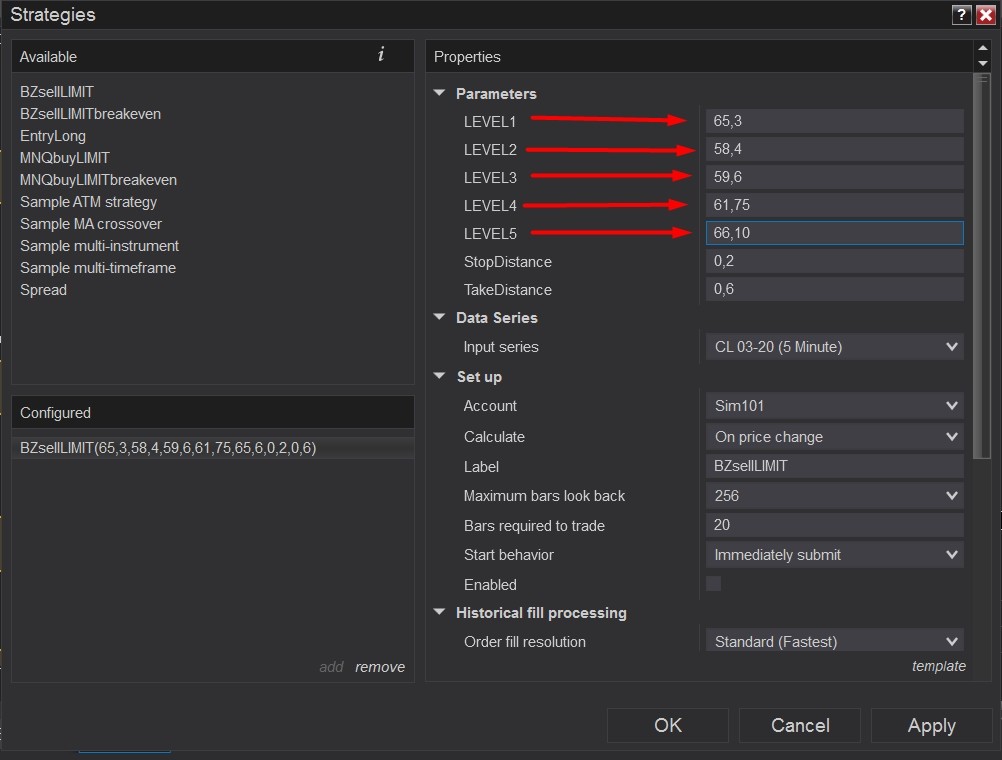1002x760 pixels.
Task: Click the Apply button
Action: 932,725
